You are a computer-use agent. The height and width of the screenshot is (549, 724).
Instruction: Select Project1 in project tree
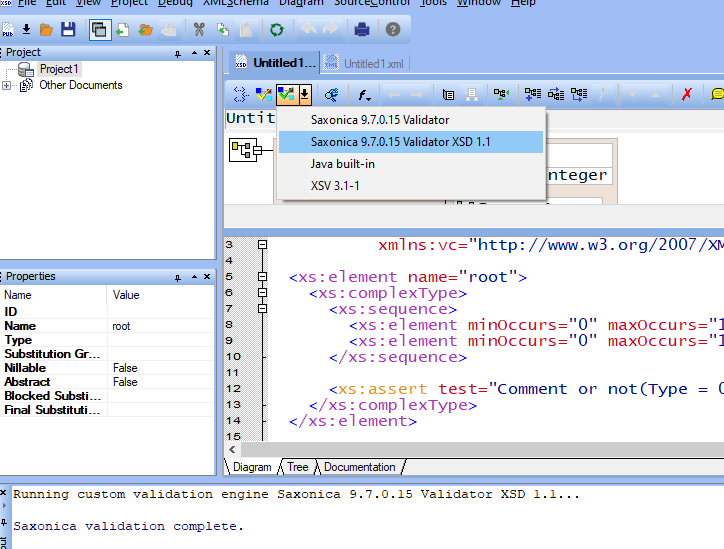pyautogui.click(x=59, y=69)
